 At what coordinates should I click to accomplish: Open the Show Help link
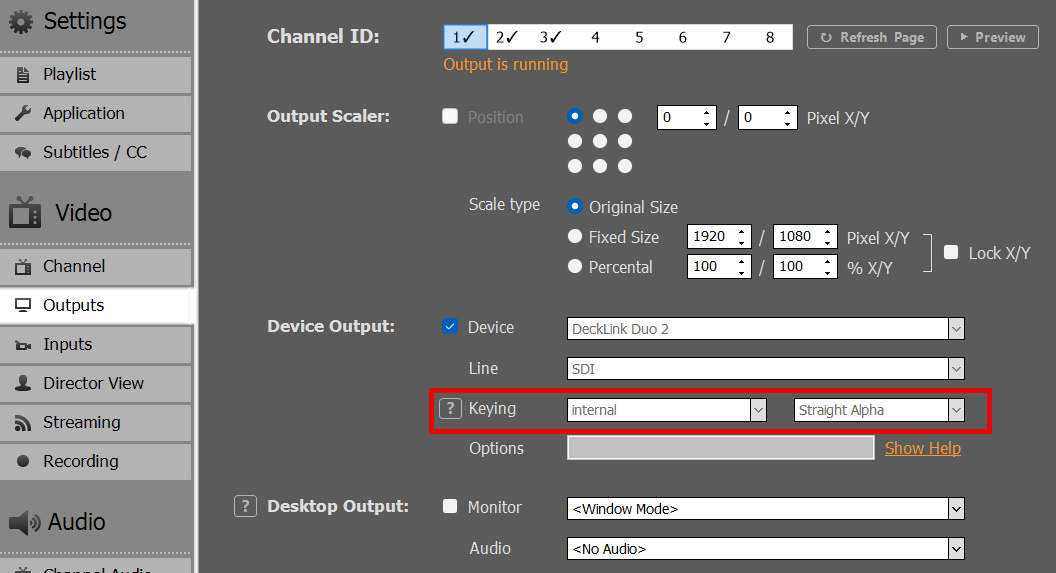923,448
